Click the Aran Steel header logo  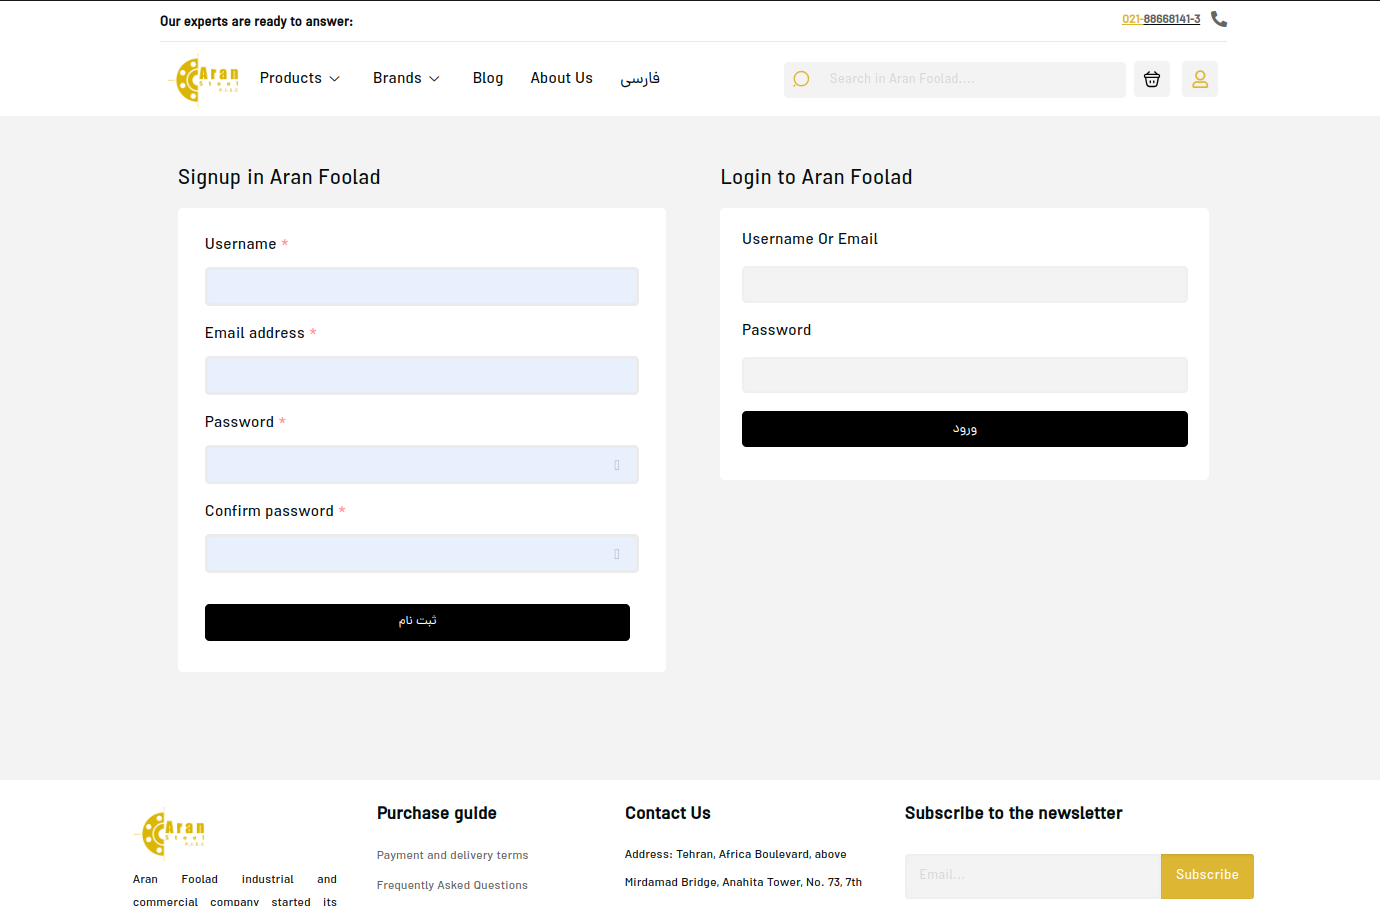[x=207, y=80]
